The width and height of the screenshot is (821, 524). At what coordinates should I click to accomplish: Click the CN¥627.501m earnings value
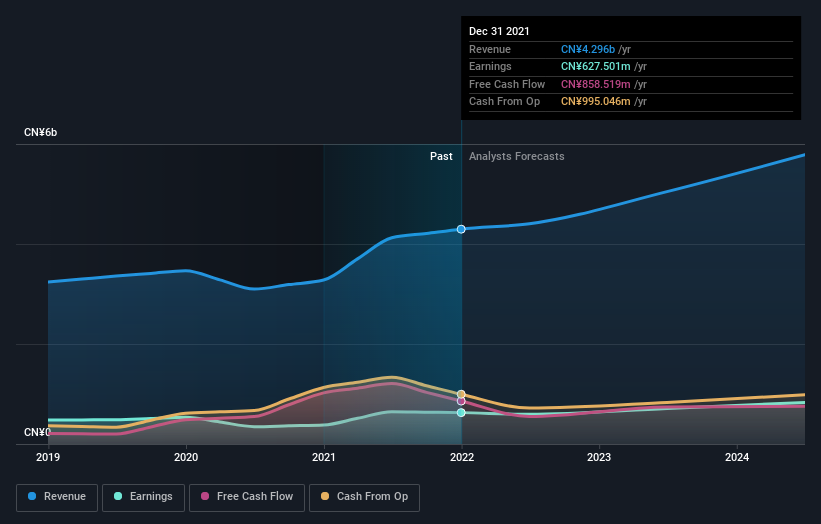tap(596, 66)
